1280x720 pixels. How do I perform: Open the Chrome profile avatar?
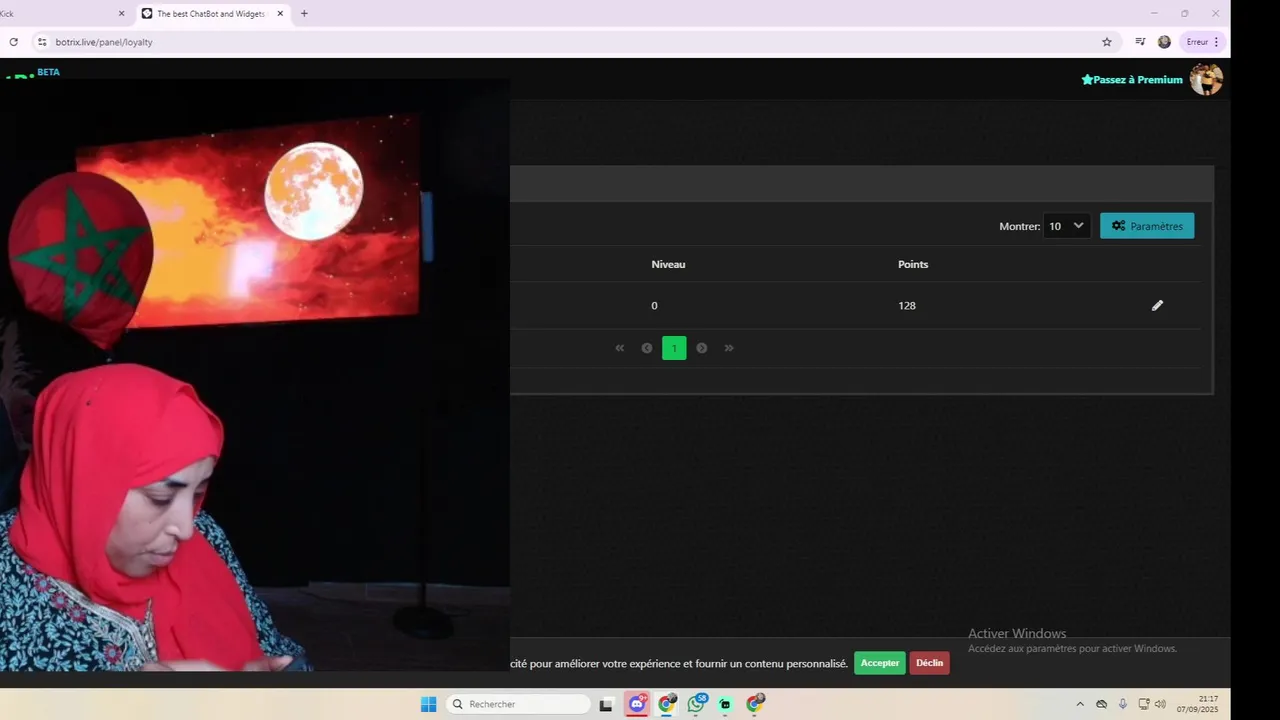(1164, 42)
